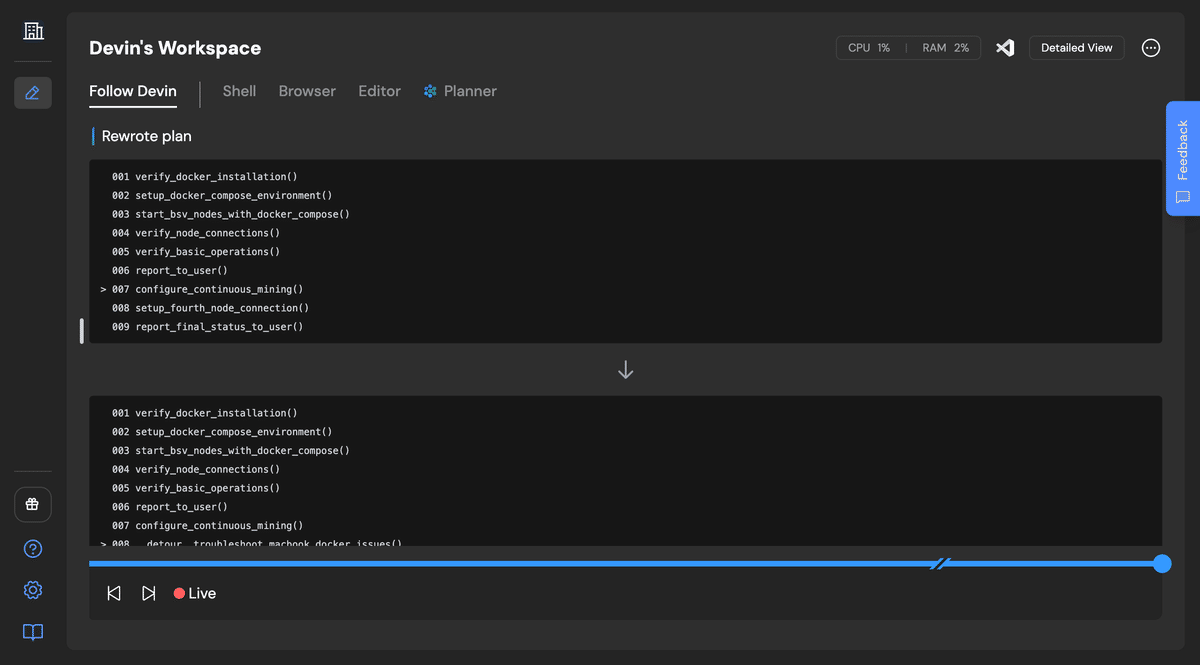Expand the CPU and RAM usage panel
1200x665 pixels.
907,47
